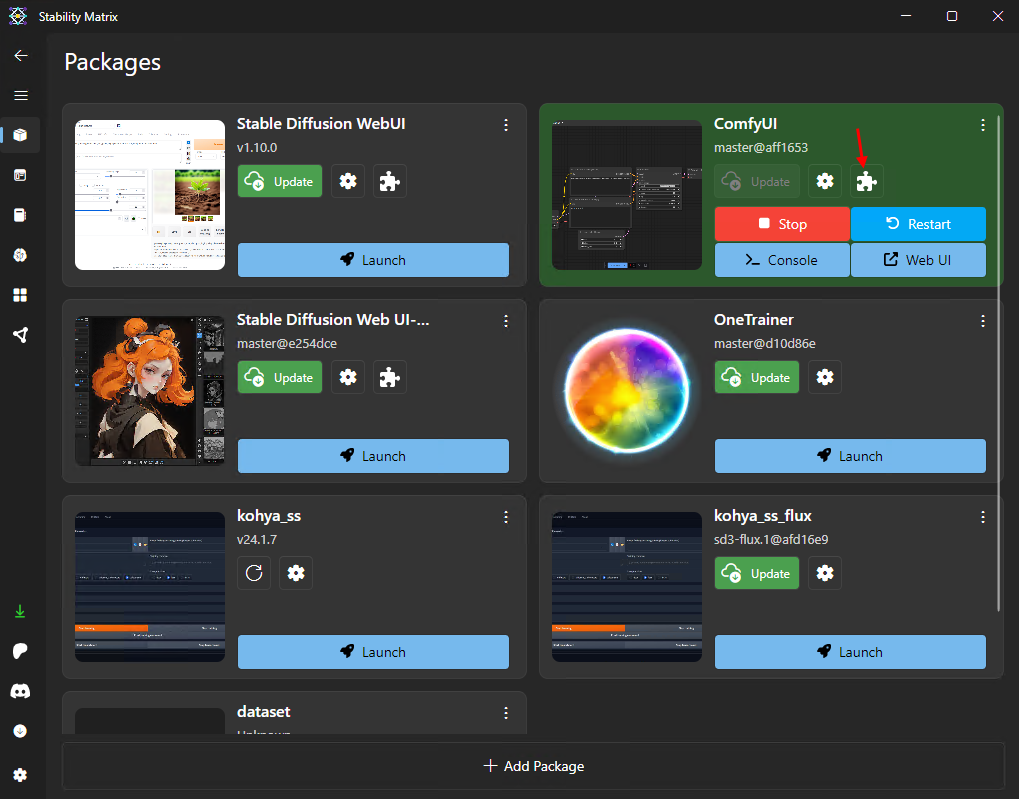
Task: Open kohya_ss v24.1.7 settings gear
Action: [296, 573]
